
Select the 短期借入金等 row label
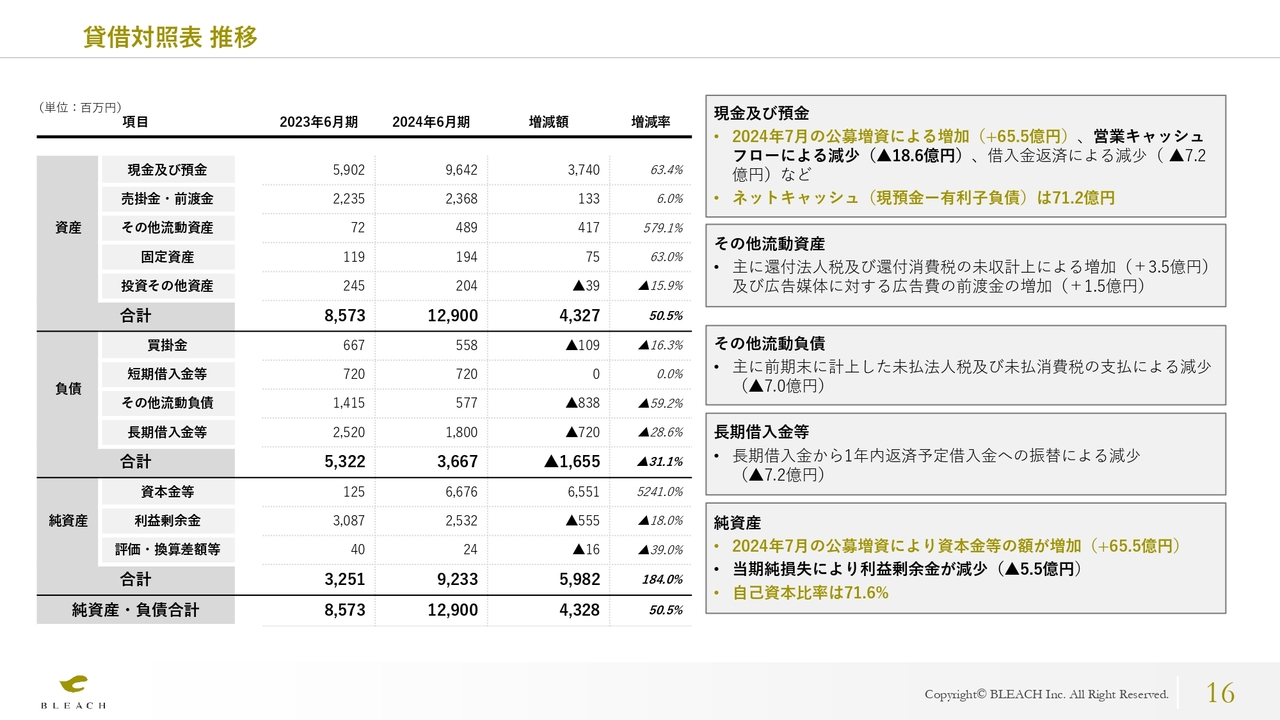pyautogui.click(x=167, y=374)
